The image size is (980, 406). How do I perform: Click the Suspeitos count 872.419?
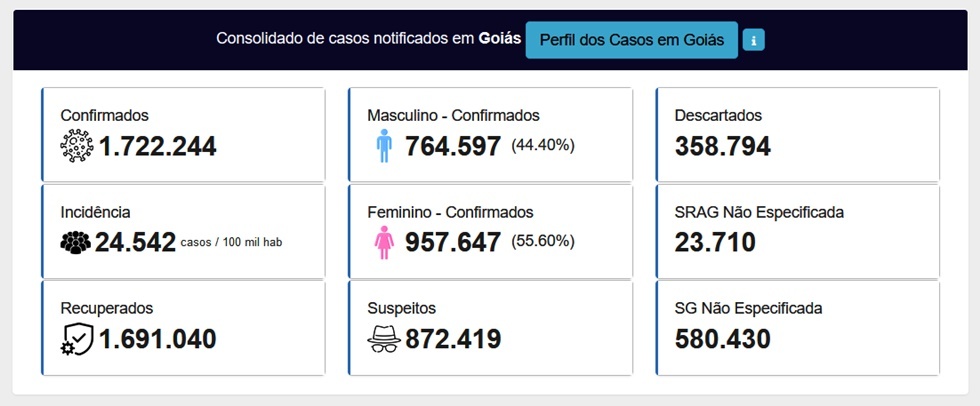click(453, 339)
